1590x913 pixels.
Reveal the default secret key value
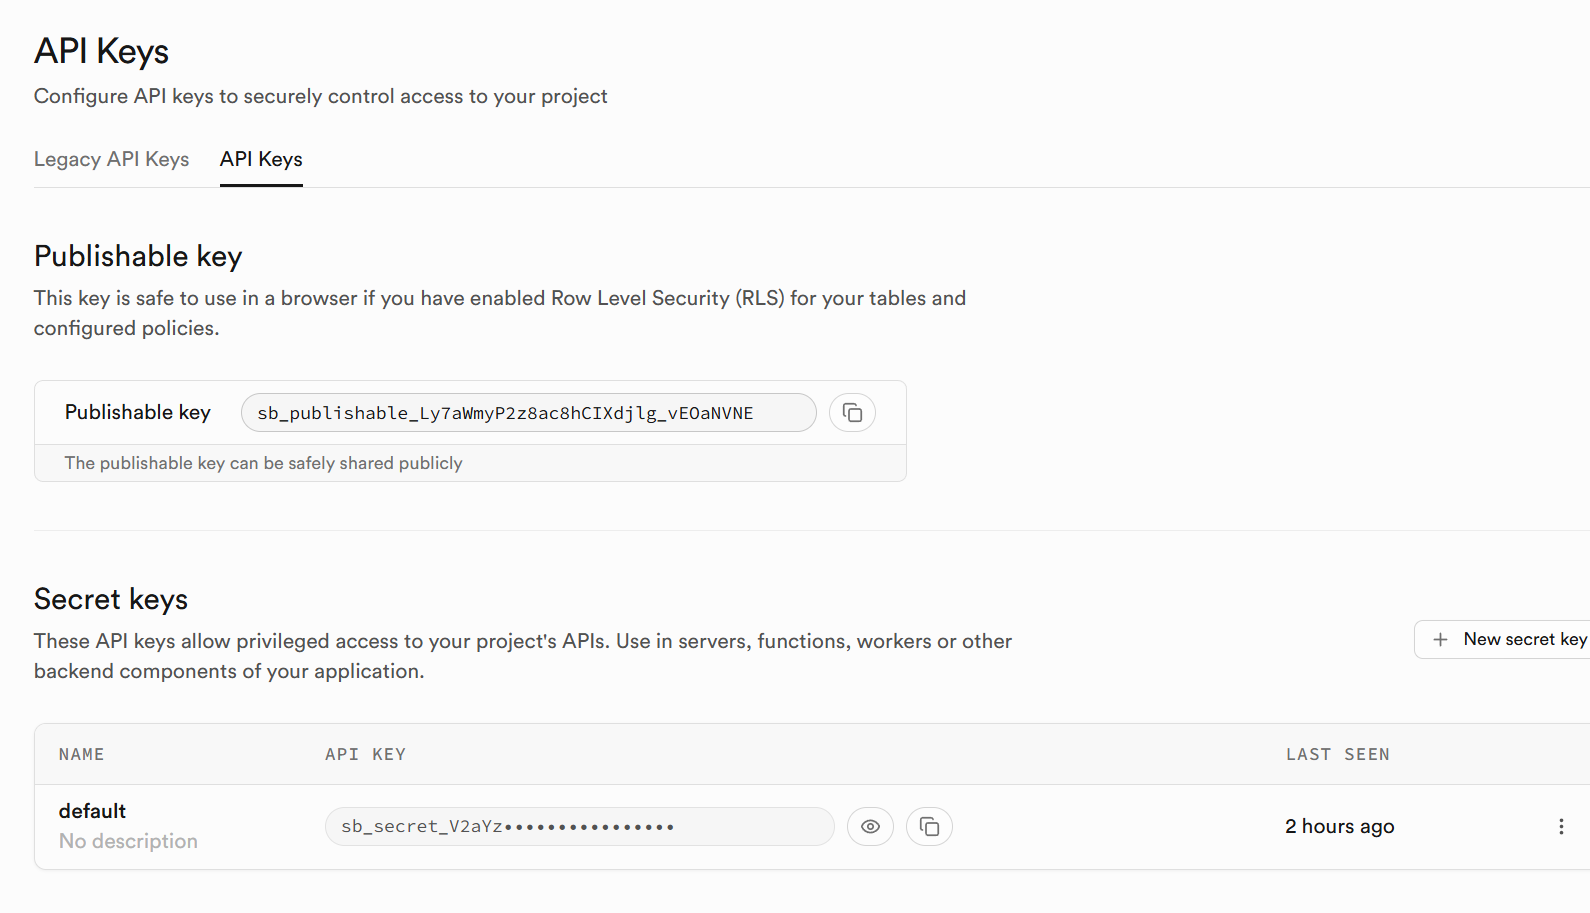870,827
